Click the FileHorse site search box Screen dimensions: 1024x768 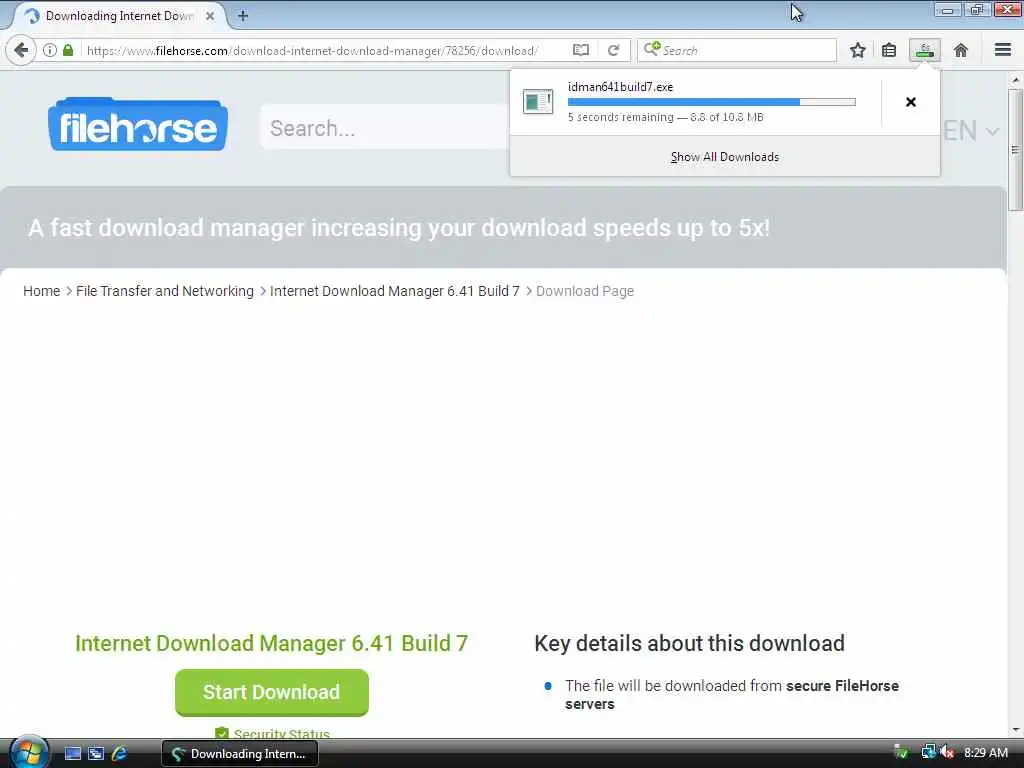click(385, 127)
